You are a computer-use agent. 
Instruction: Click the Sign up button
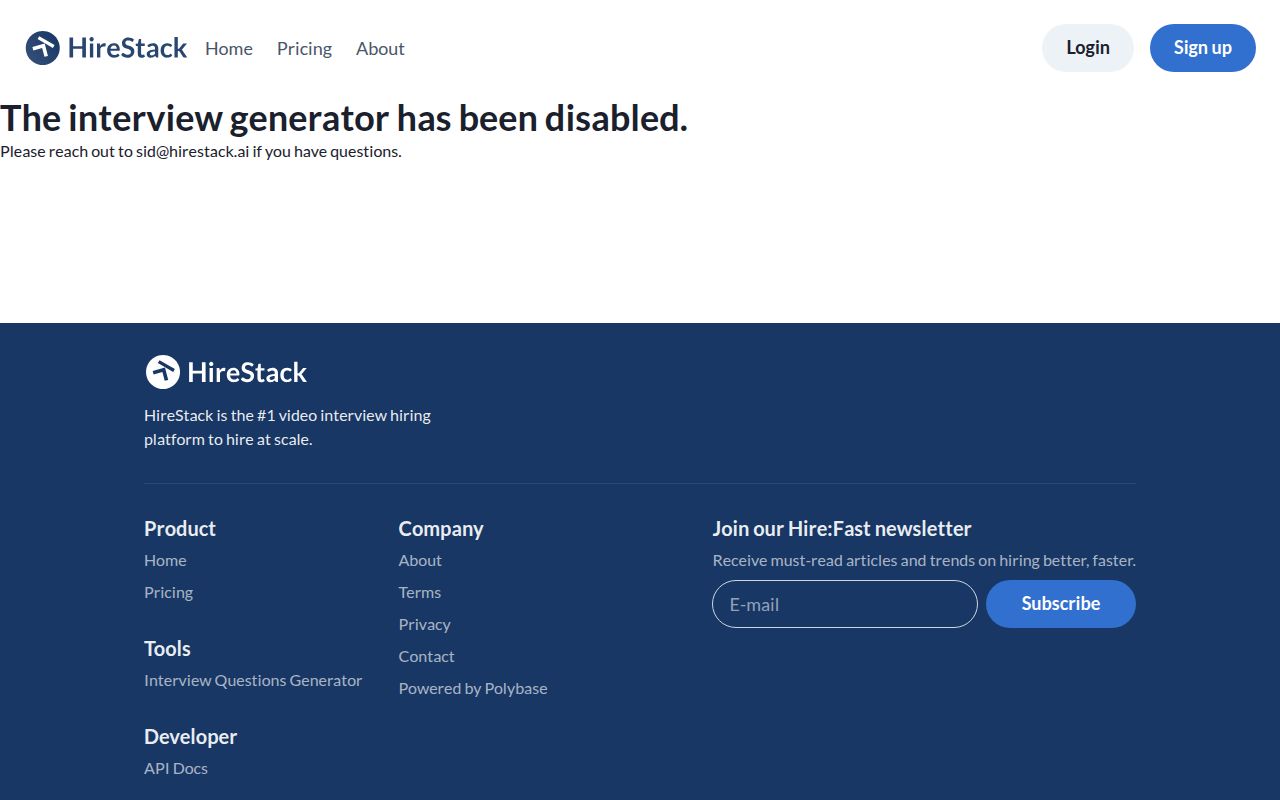[x=1203, y=48]
